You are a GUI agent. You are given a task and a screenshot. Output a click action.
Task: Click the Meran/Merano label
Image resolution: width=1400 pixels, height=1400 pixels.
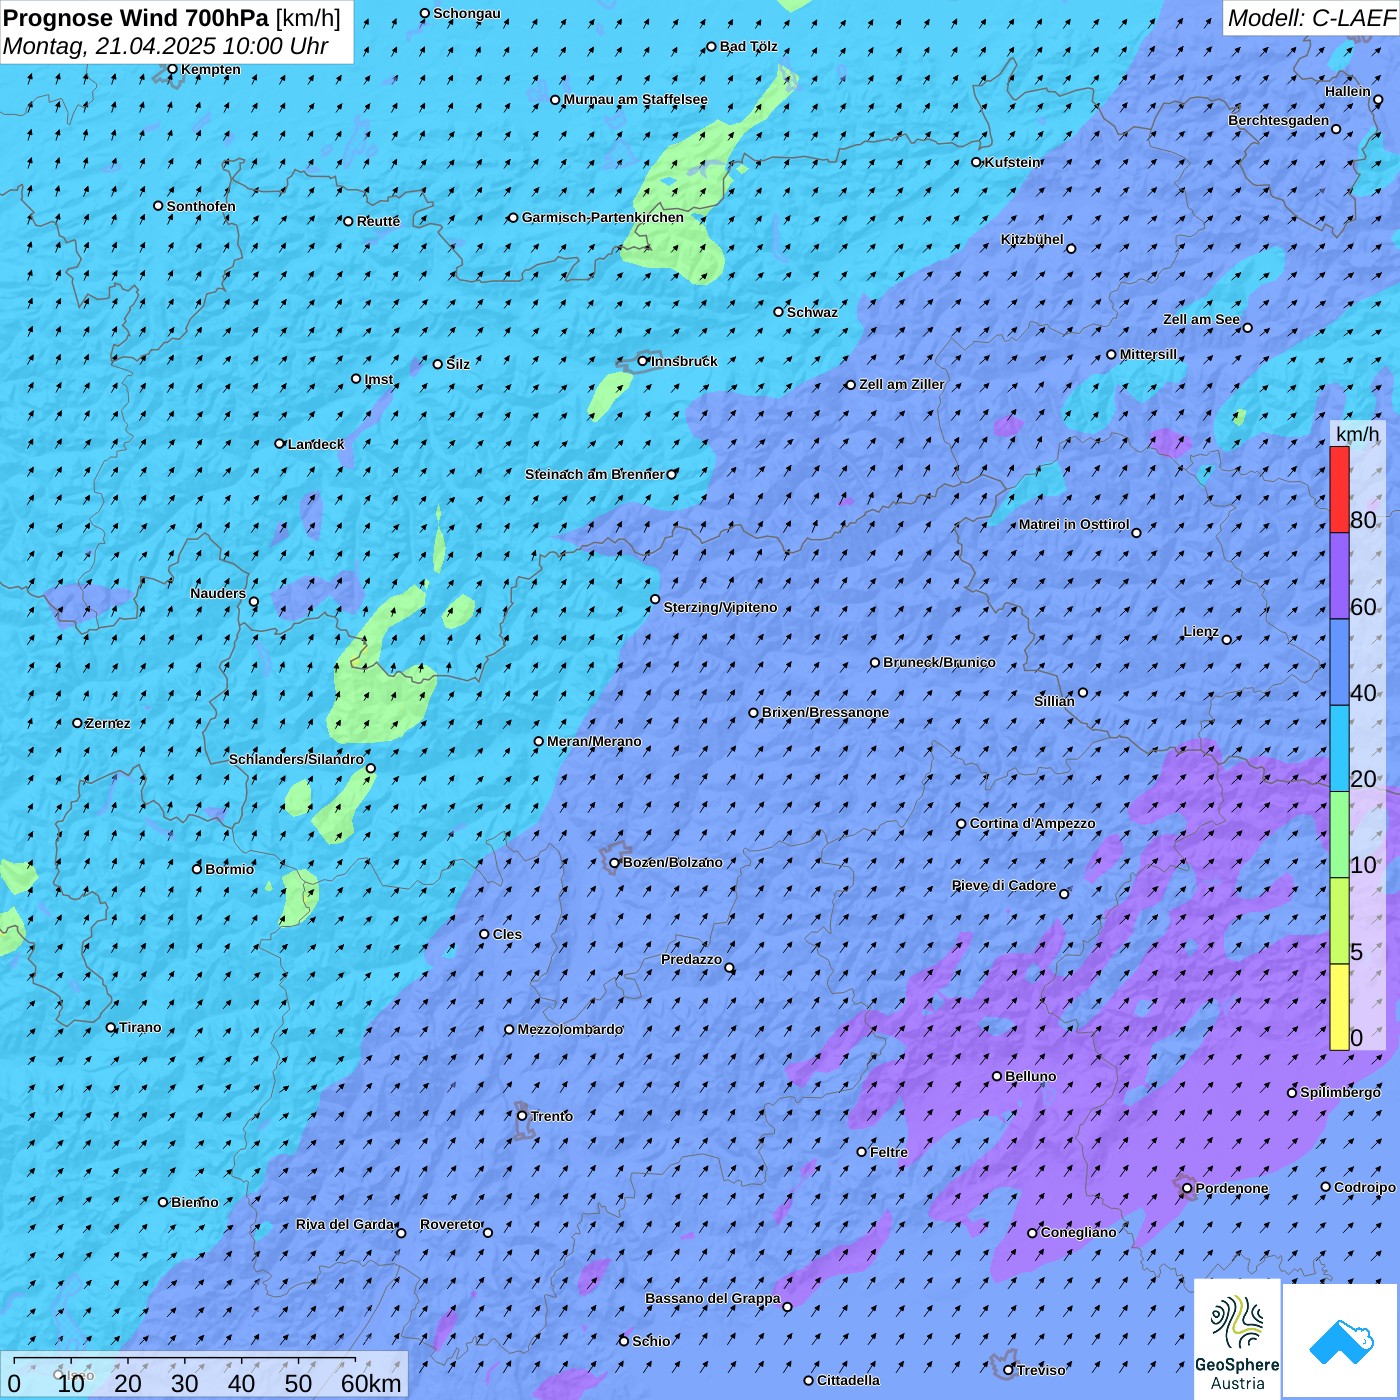[x=594, y=741]
